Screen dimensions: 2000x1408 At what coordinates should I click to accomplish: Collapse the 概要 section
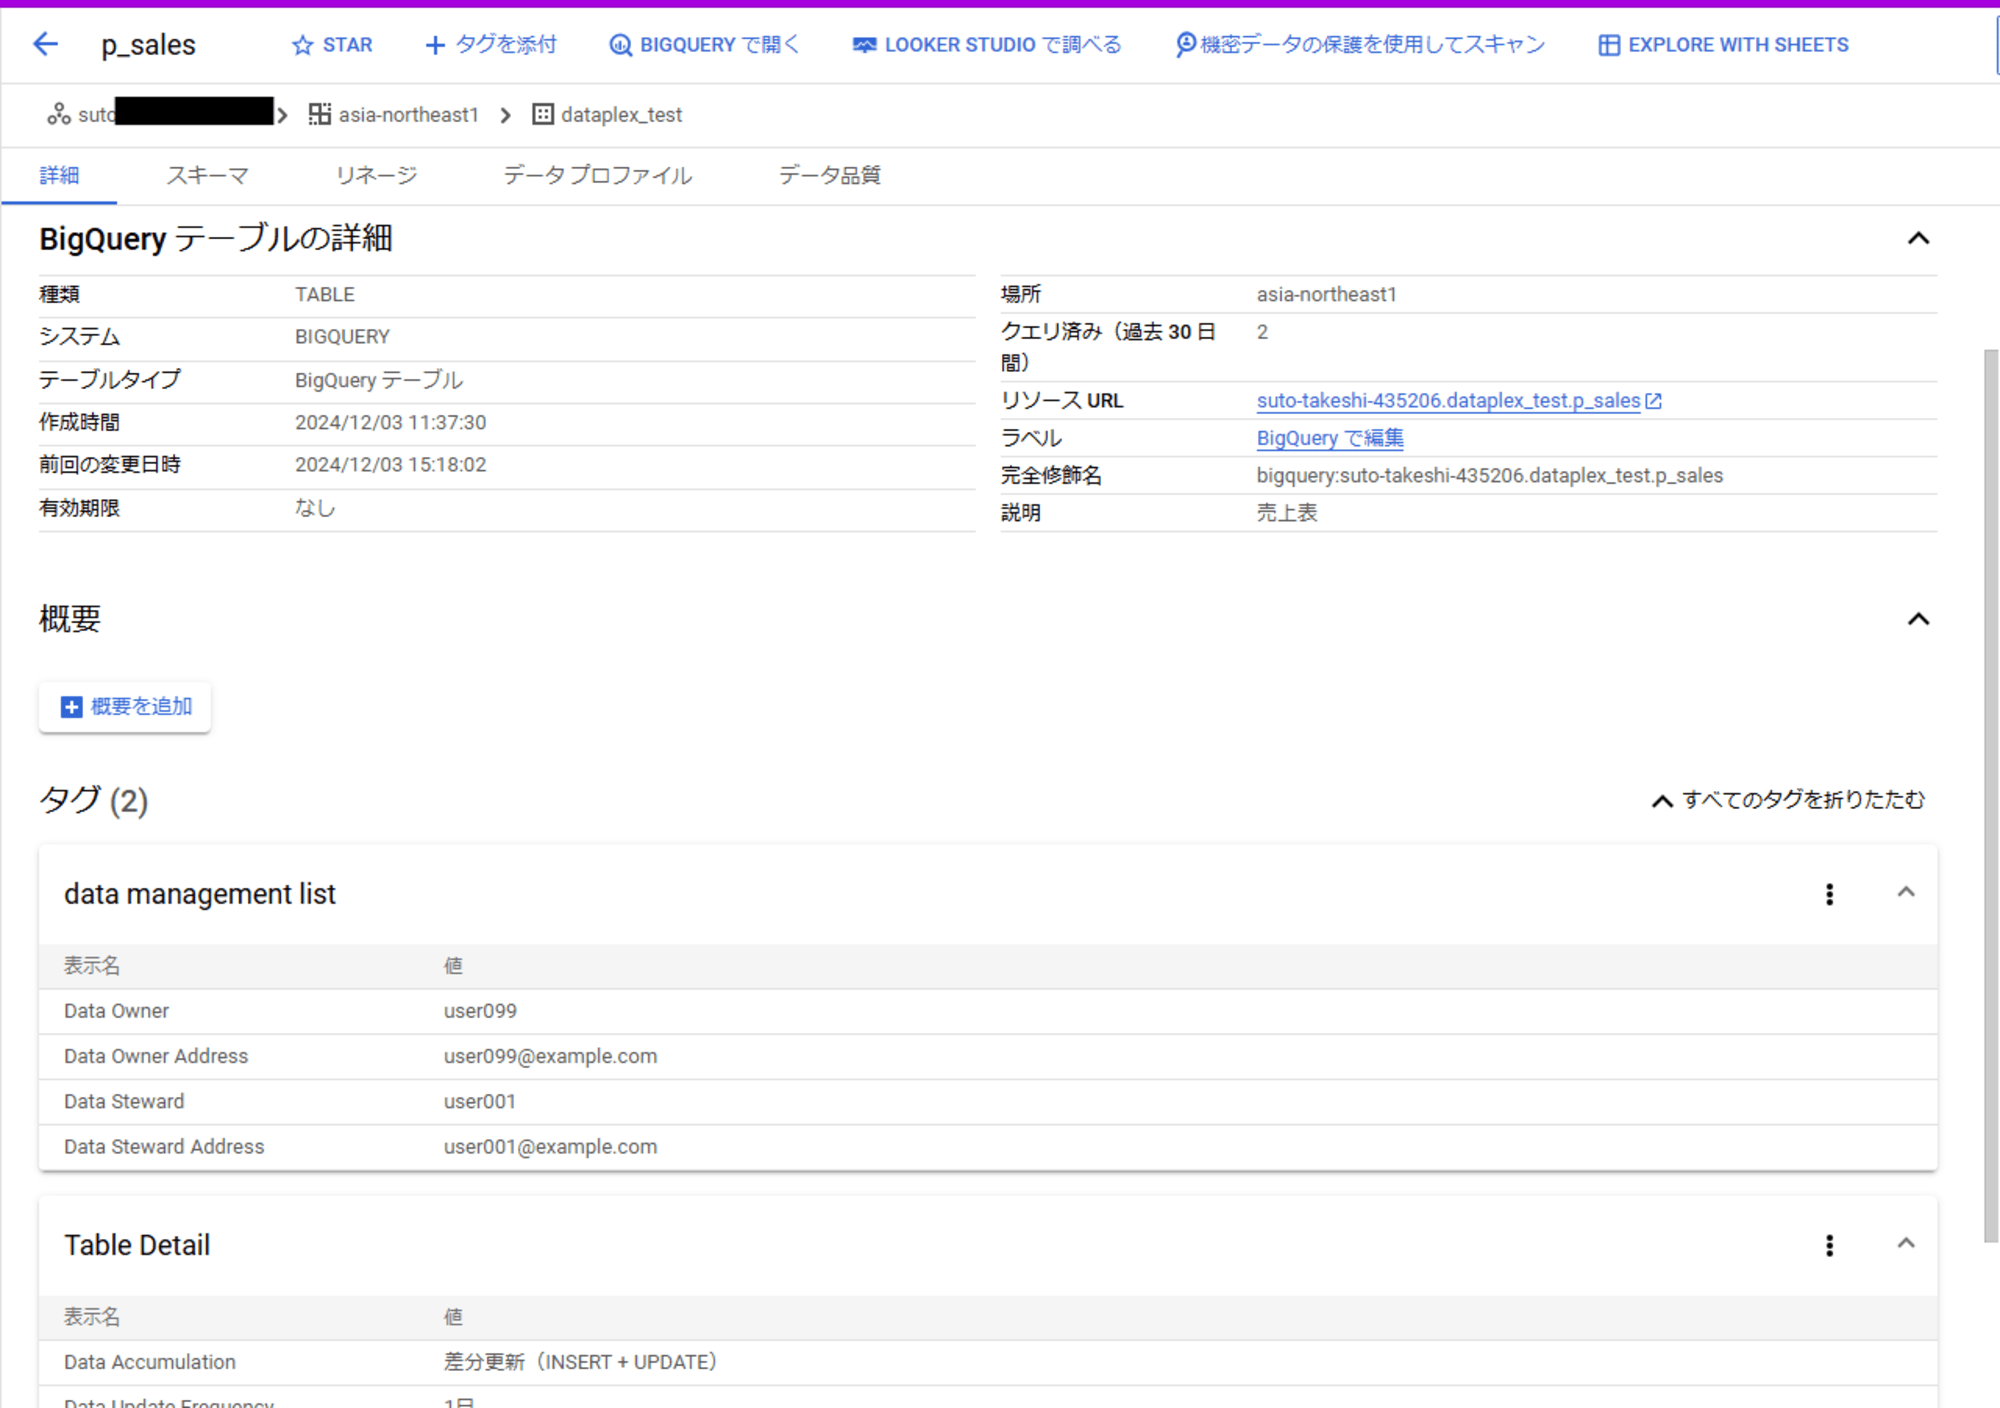point(1918,620)
